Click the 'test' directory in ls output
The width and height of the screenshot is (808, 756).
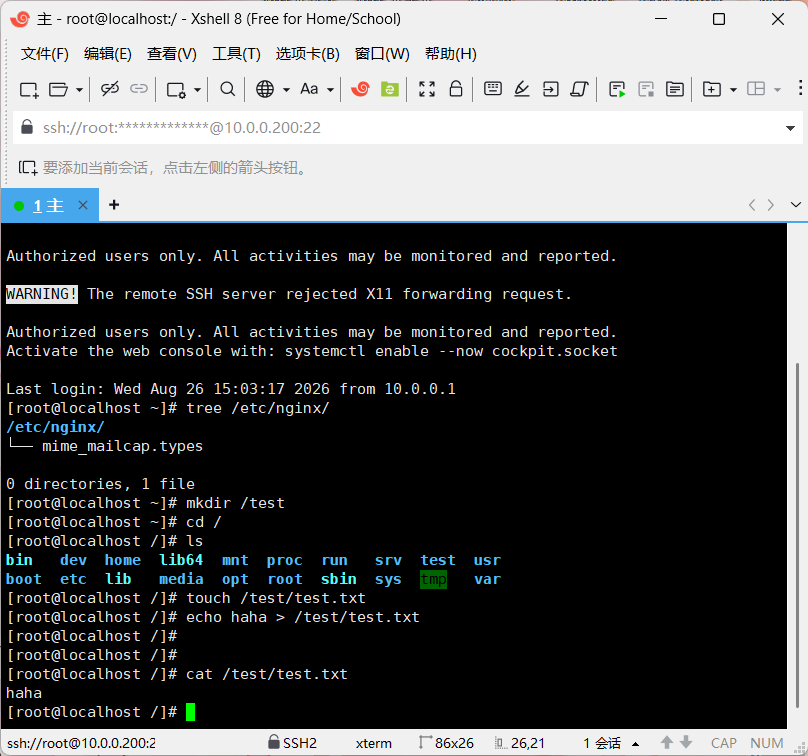pyautogui.click(x=437, y=560)
